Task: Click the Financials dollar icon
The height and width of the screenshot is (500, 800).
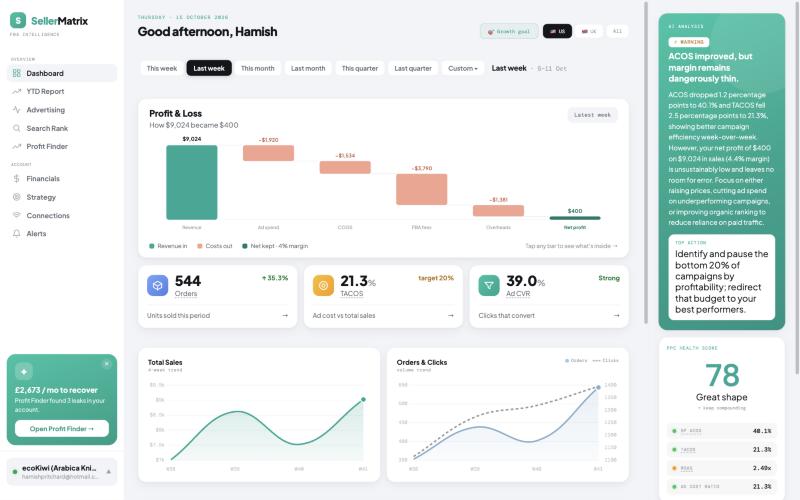Action: pos(16,179)
